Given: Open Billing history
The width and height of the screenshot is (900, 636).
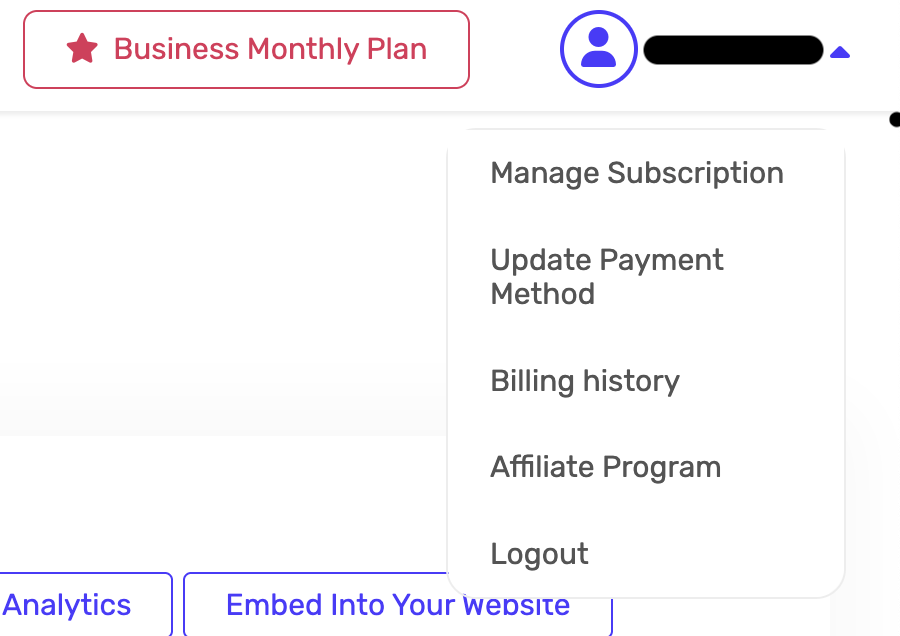Looking at the screenshot, I should [x=585, y=381].
